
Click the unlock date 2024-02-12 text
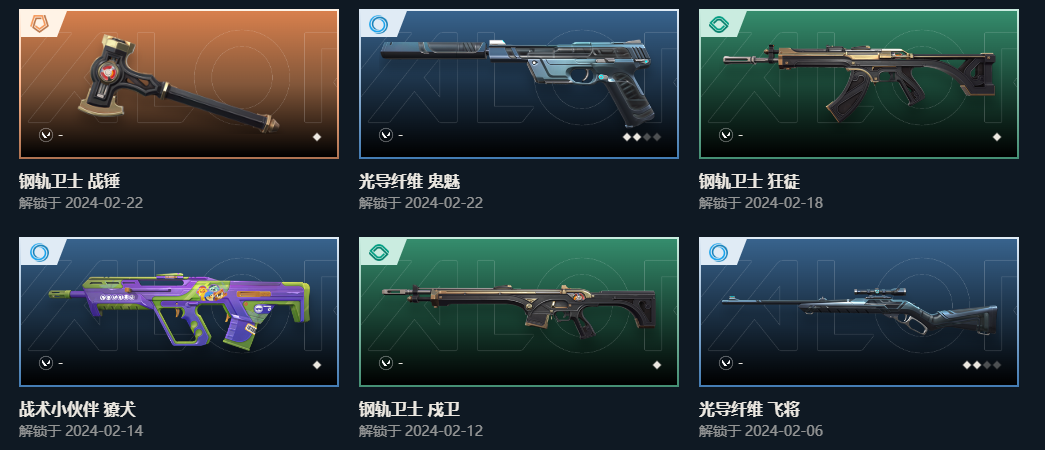tap(444, 430)
